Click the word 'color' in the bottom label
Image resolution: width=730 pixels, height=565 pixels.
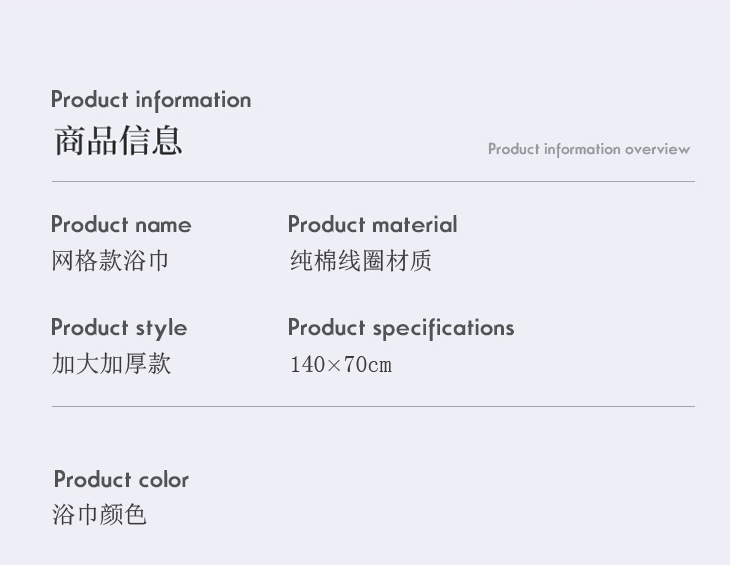coord(164,480)
